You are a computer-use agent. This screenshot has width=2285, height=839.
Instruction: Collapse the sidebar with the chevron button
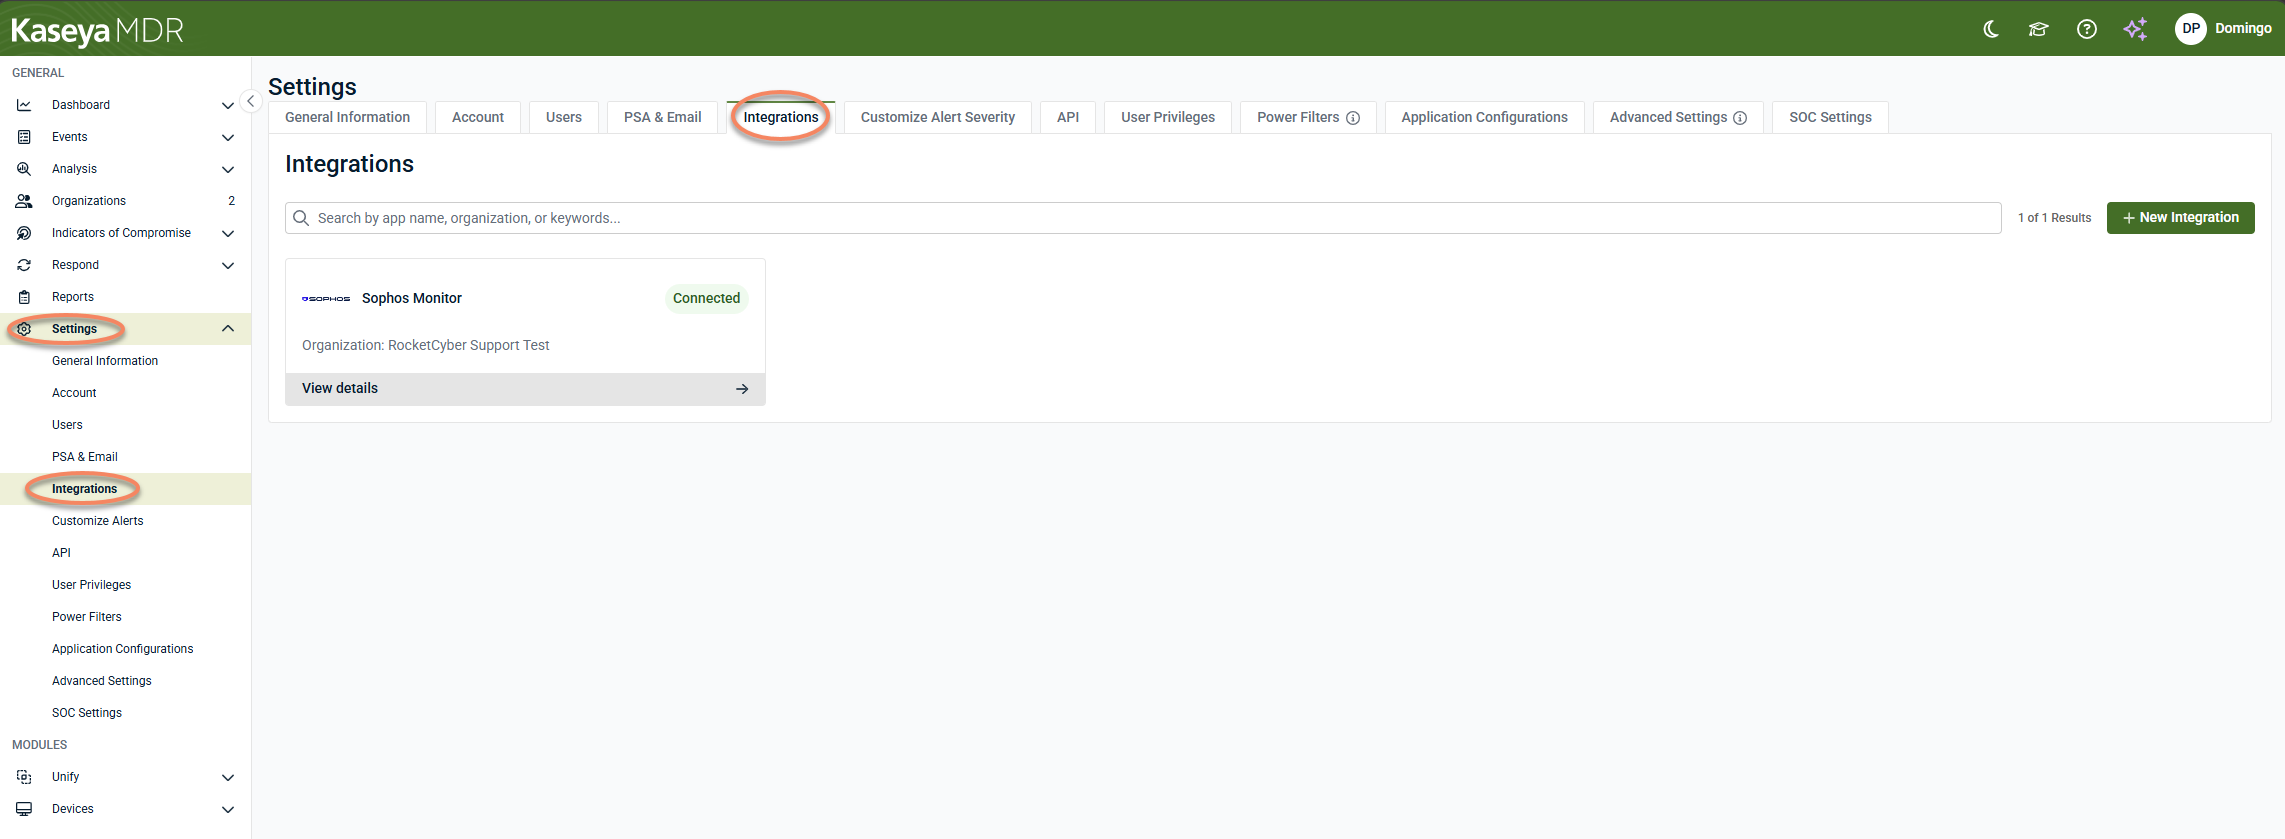click(251, 101)
